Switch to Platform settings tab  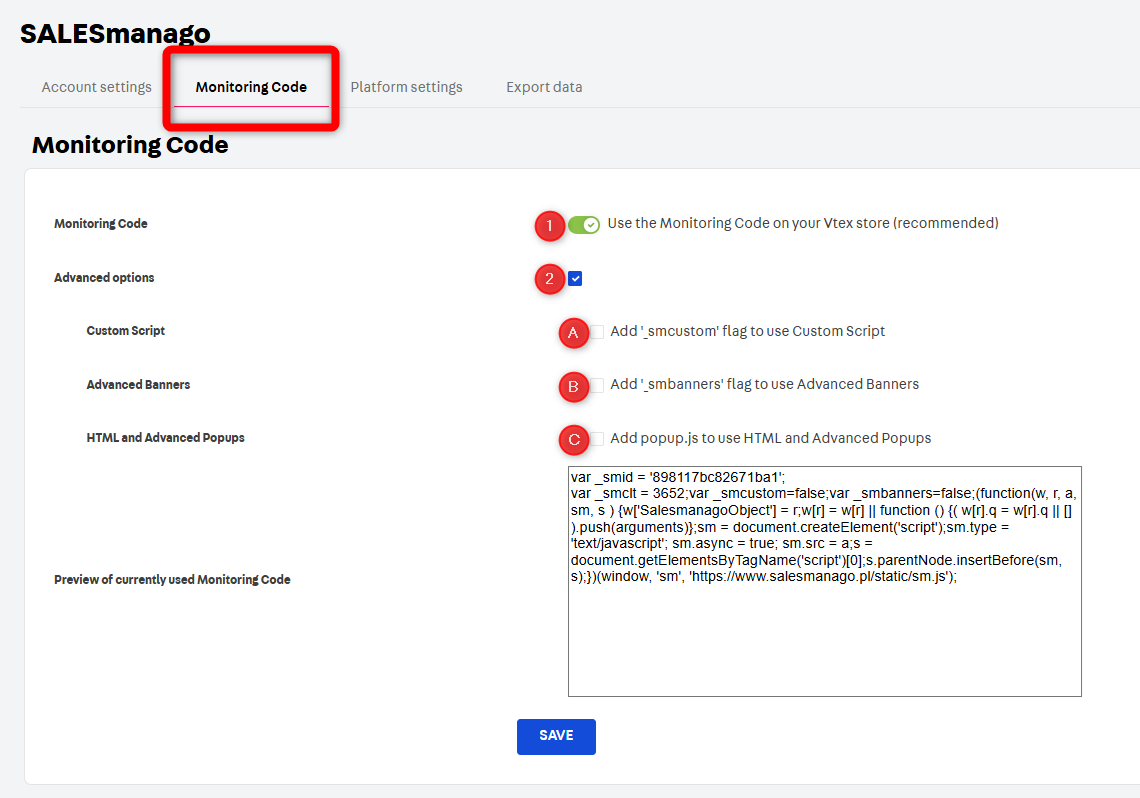coord(406,87)
